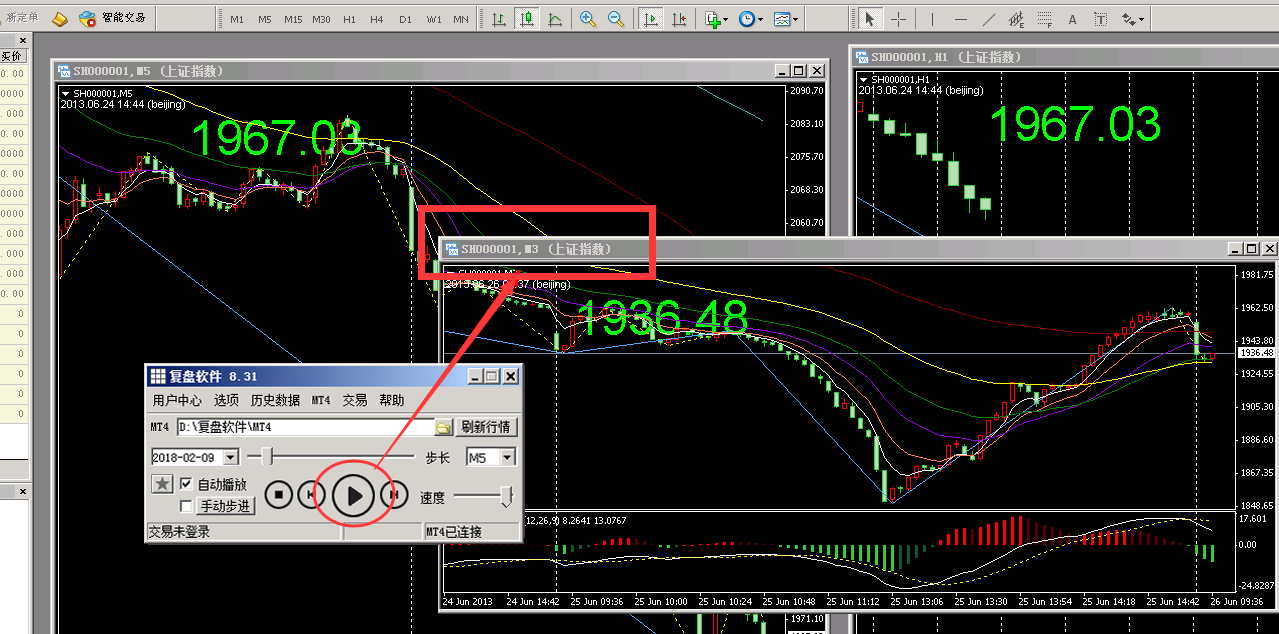Viewport: 1279px width, 634px height.
Task: Open the 历史数据 menu
Action: pos(274,400)
